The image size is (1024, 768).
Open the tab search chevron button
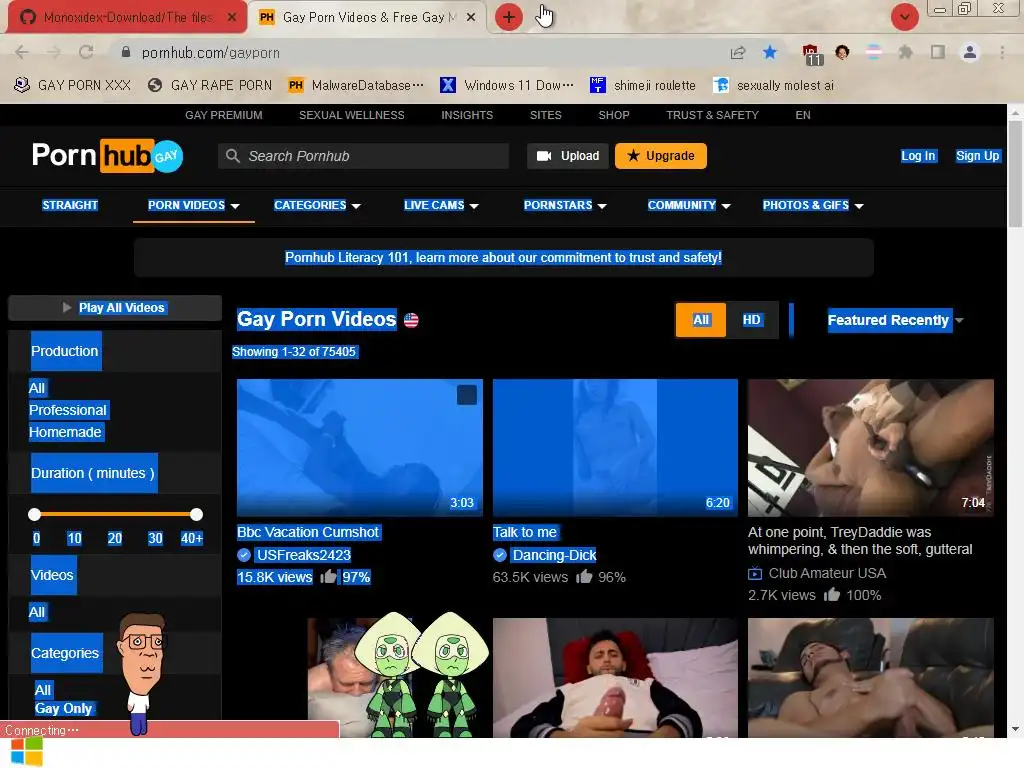tap(904, 17)
